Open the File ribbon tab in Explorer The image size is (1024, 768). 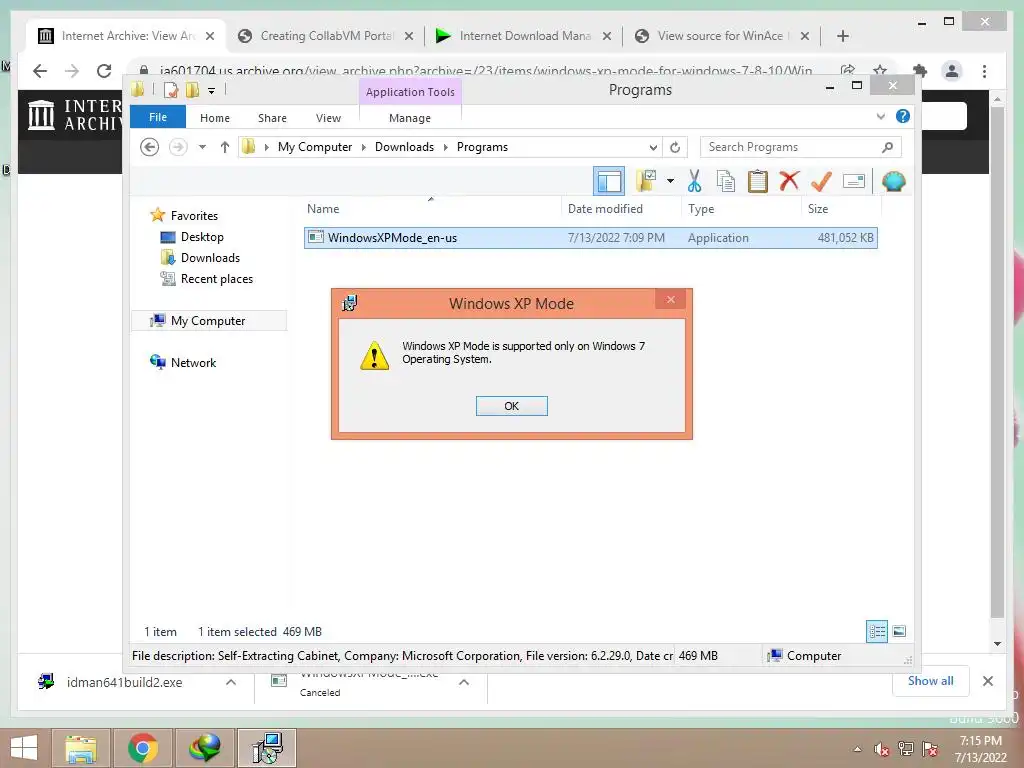[157, 117]
